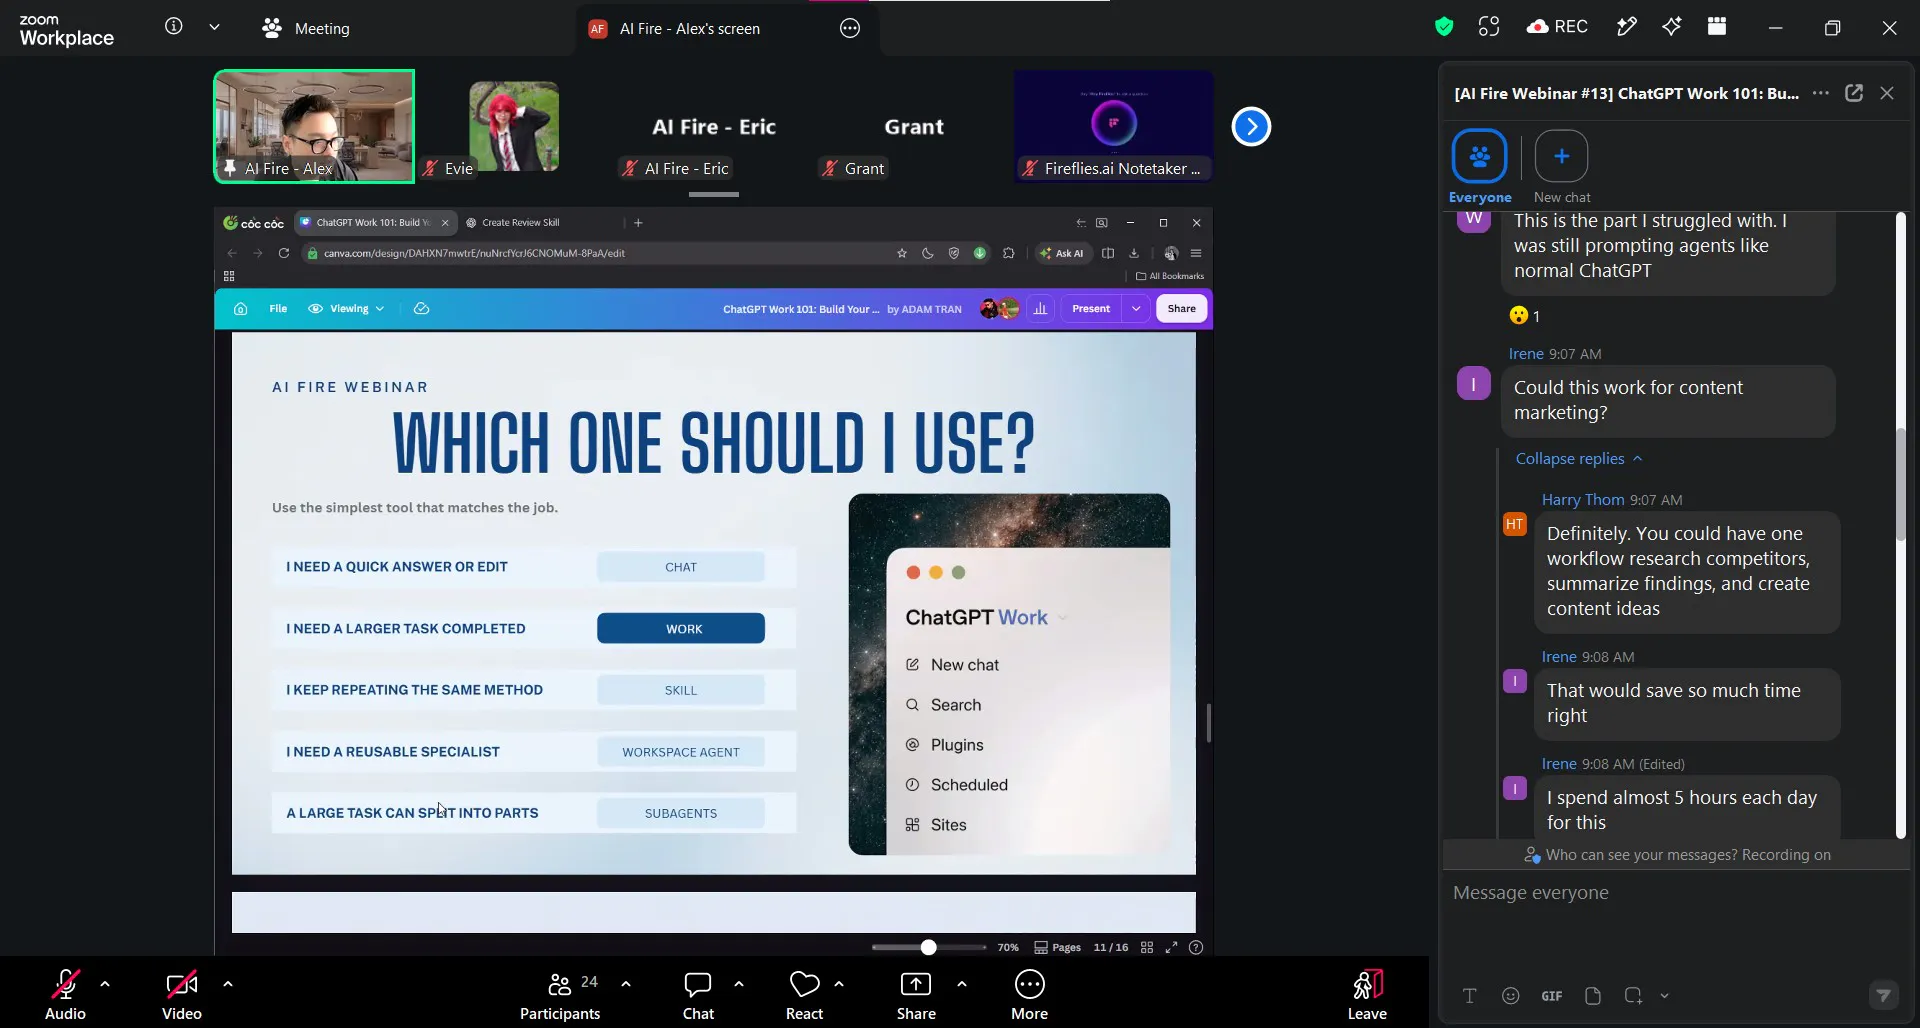Select the Everyone chat tab

(x=1480, y=166)
